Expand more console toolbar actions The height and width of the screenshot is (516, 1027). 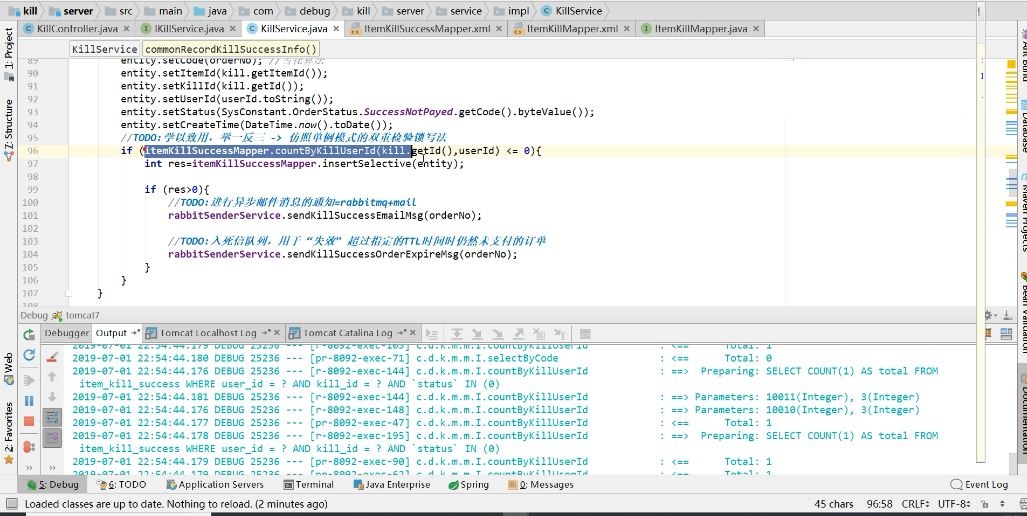[x=52, y=468]
